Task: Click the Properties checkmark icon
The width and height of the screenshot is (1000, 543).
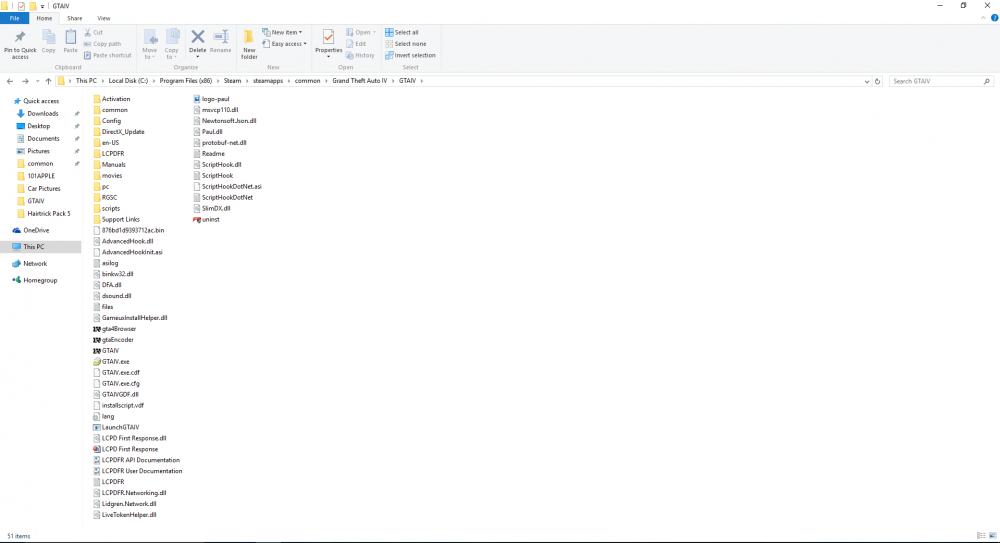Action: click(x=328, y=37)
